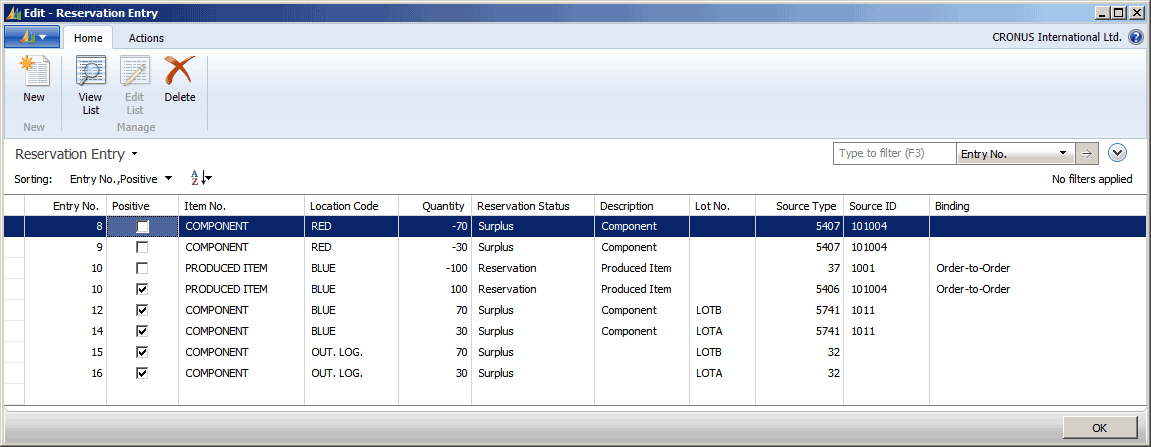
Task: Toggle Positive checkbox for entry 16
Action: tap(143, 374)
